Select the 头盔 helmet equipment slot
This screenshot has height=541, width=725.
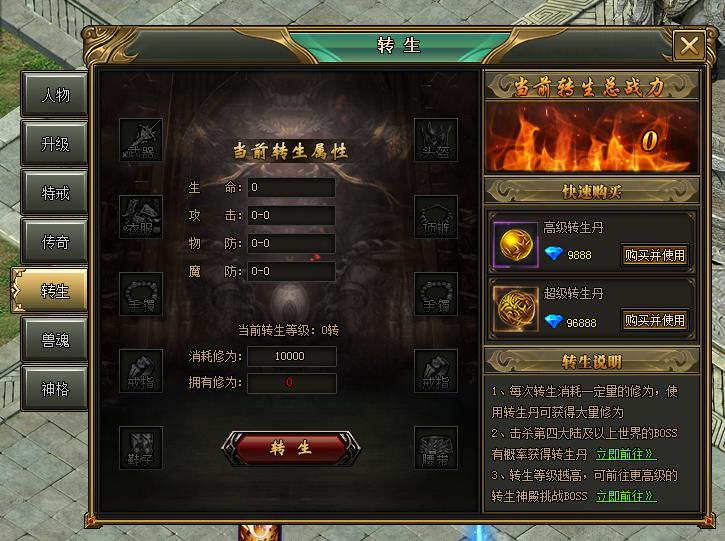(x=436, y=140)
